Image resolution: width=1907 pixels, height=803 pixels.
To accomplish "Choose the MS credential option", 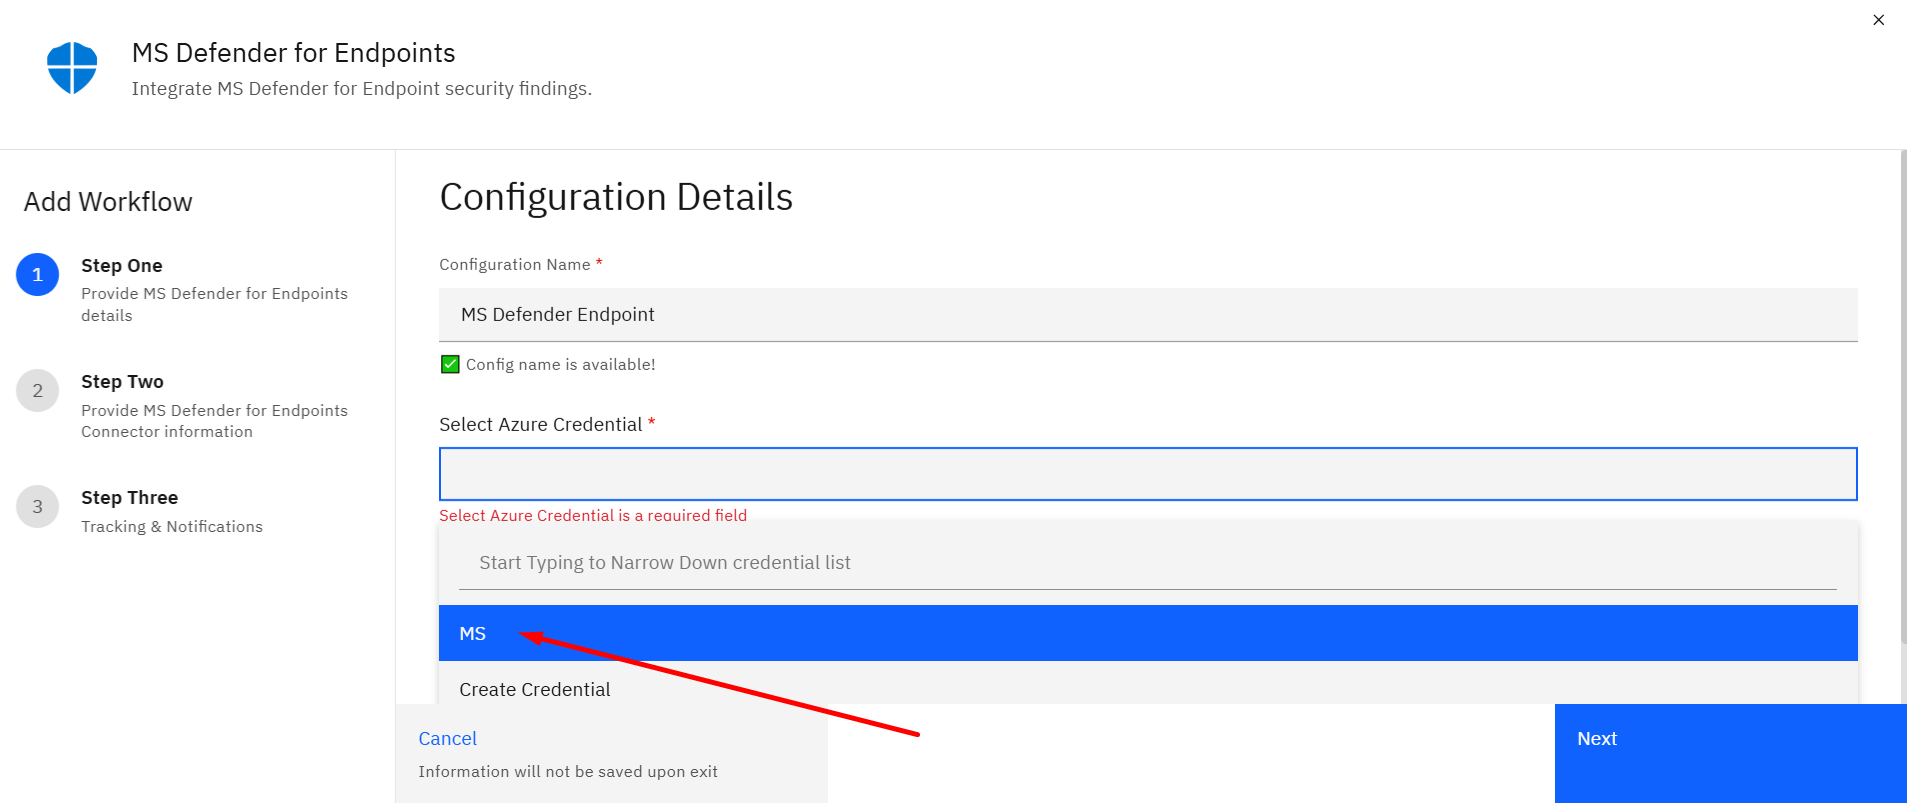I will [1148, 633].
